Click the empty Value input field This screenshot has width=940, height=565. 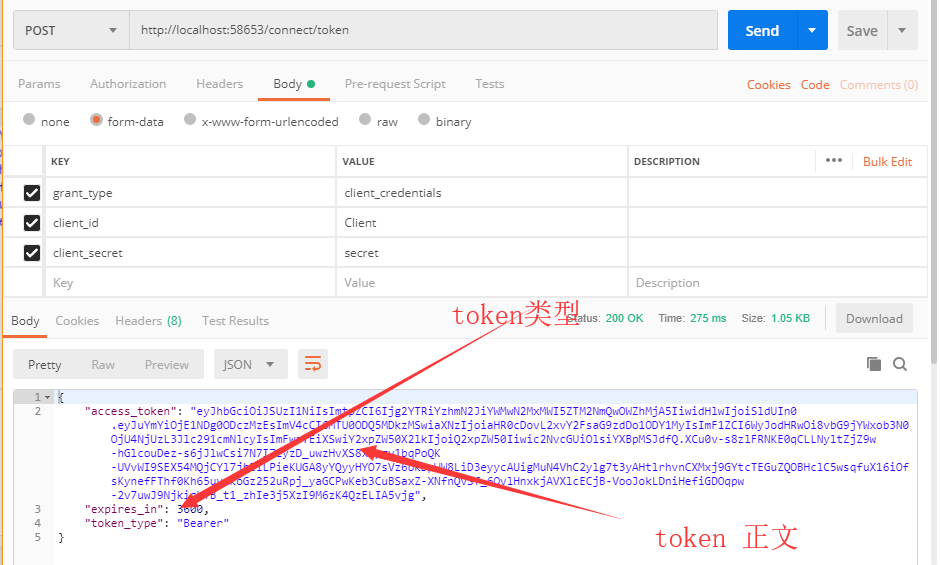482,282
